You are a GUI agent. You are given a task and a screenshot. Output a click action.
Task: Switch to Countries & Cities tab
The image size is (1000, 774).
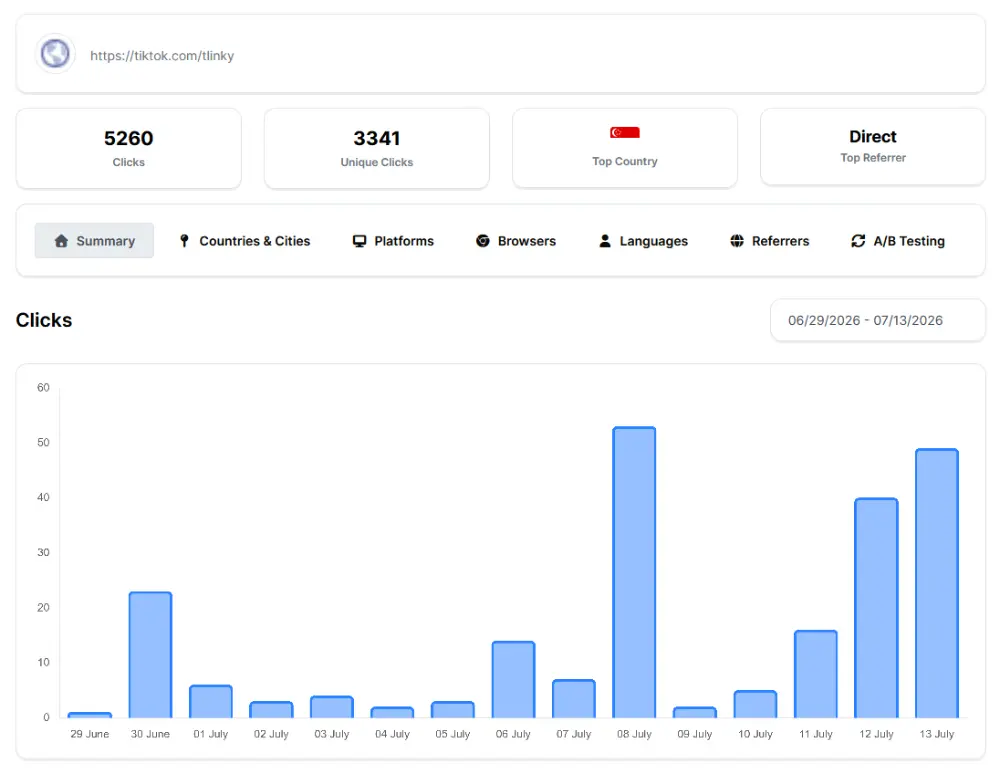click(x=245, y=241)
